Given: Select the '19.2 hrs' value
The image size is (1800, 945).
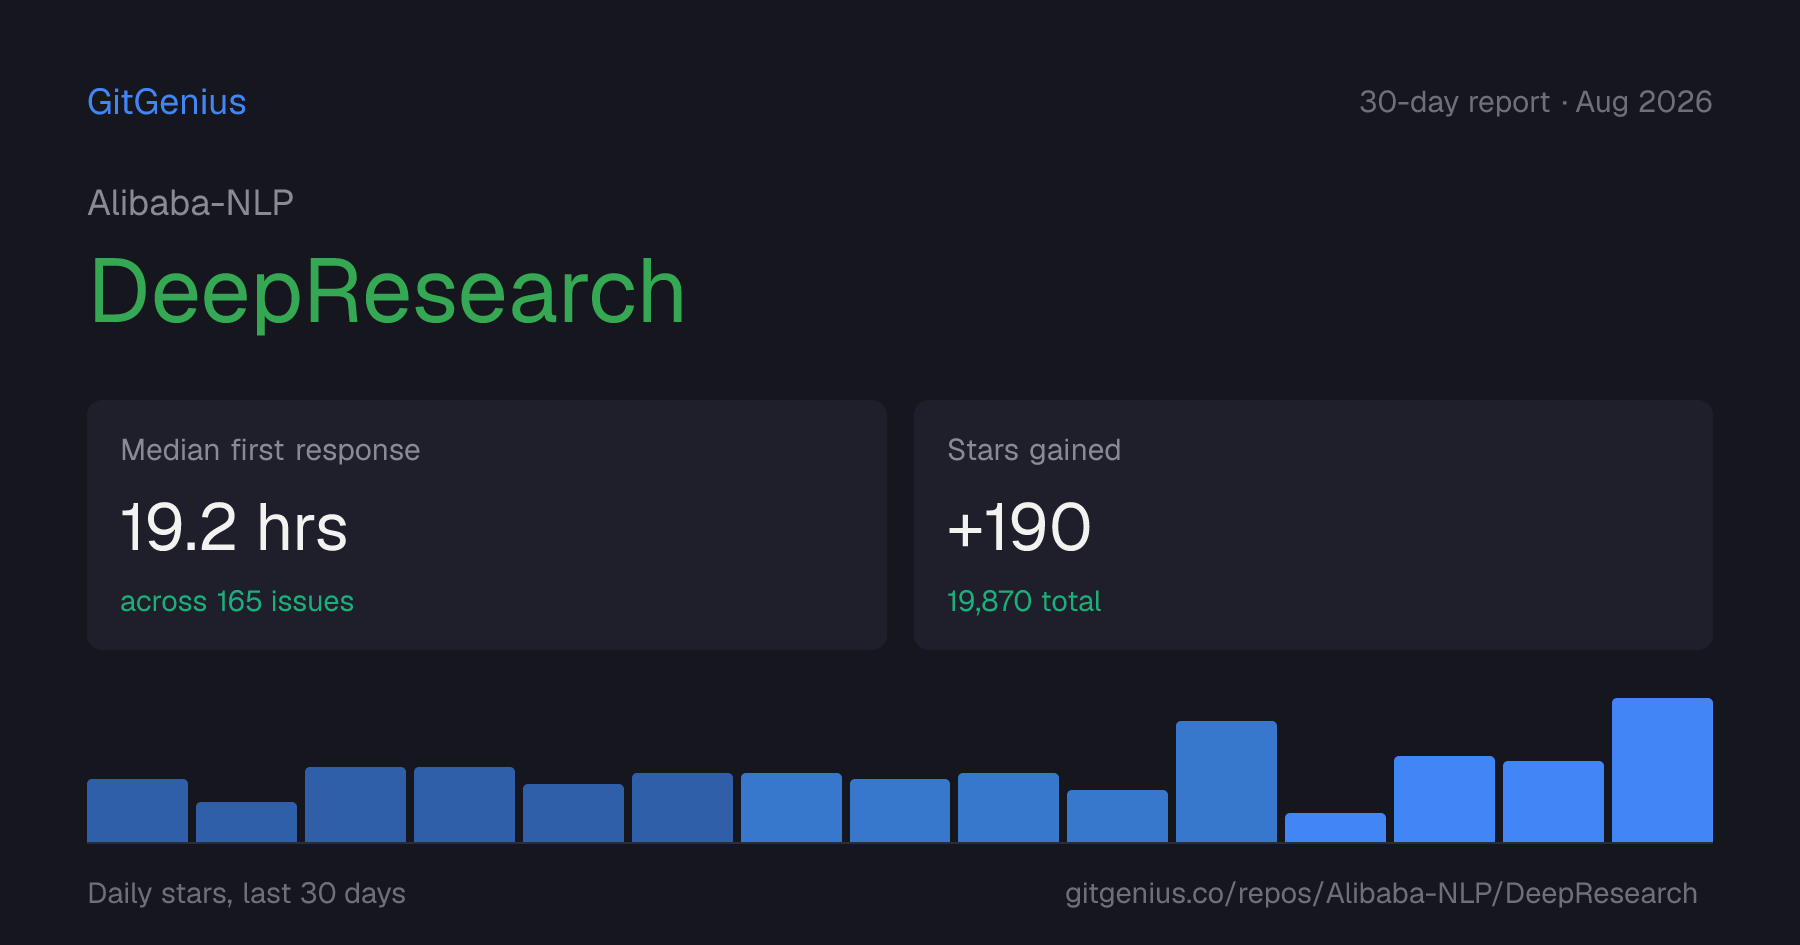Looking at the screenshot, I should (x=234, y=527).
